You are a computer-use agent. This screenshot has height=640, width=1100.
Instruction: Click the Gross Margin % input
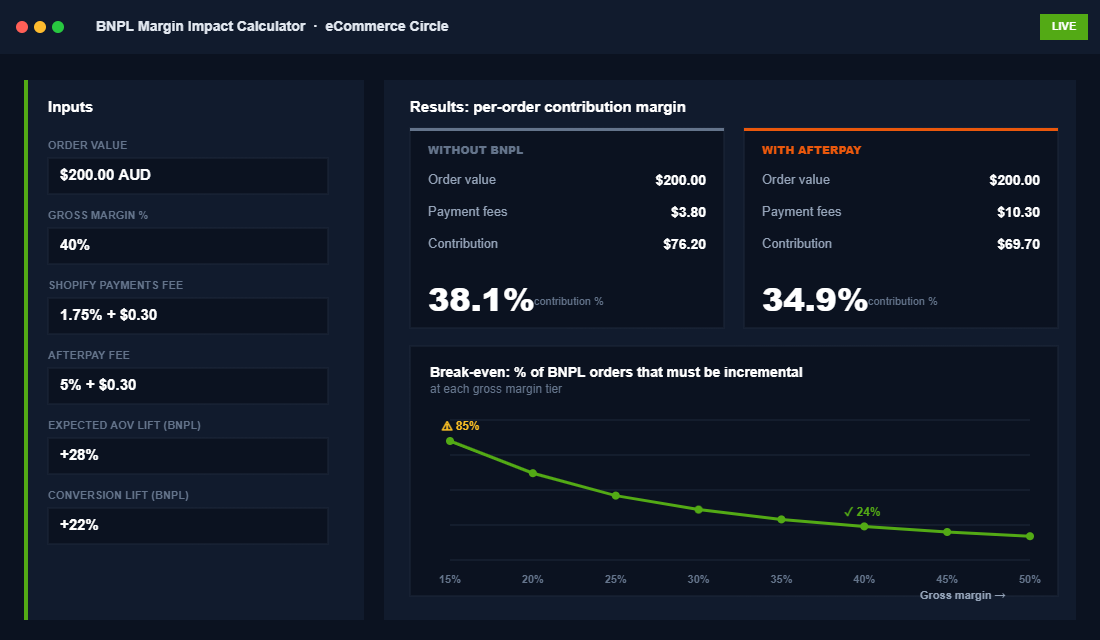187,245
